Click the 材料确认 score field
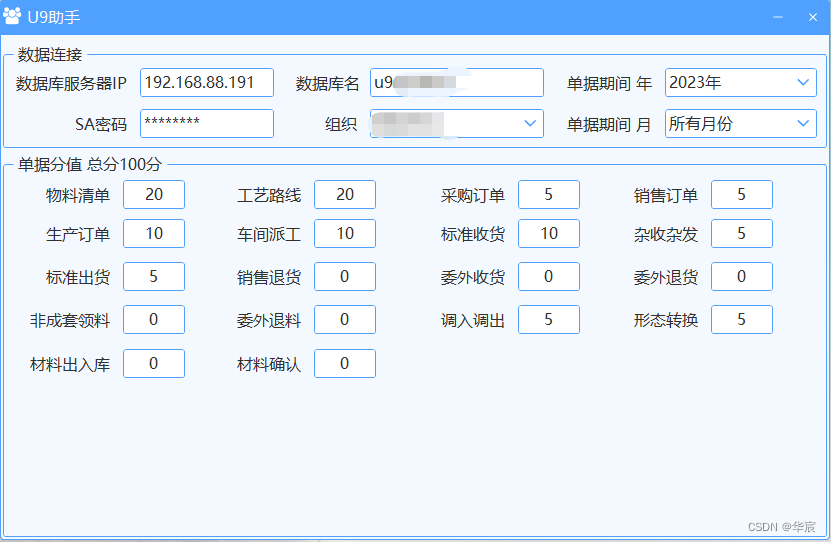The width and height of the screenshot is (831, 542). tap(344, 363)
